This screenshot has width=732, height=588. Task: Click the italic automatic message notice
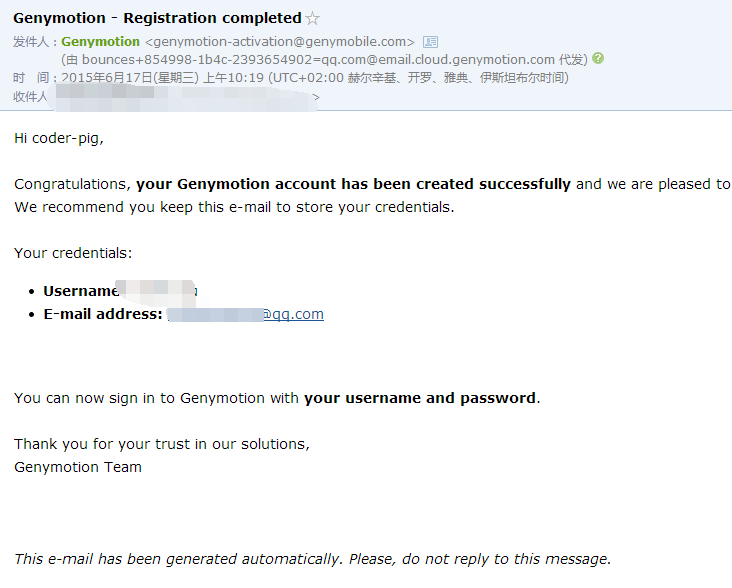(313, 559)
